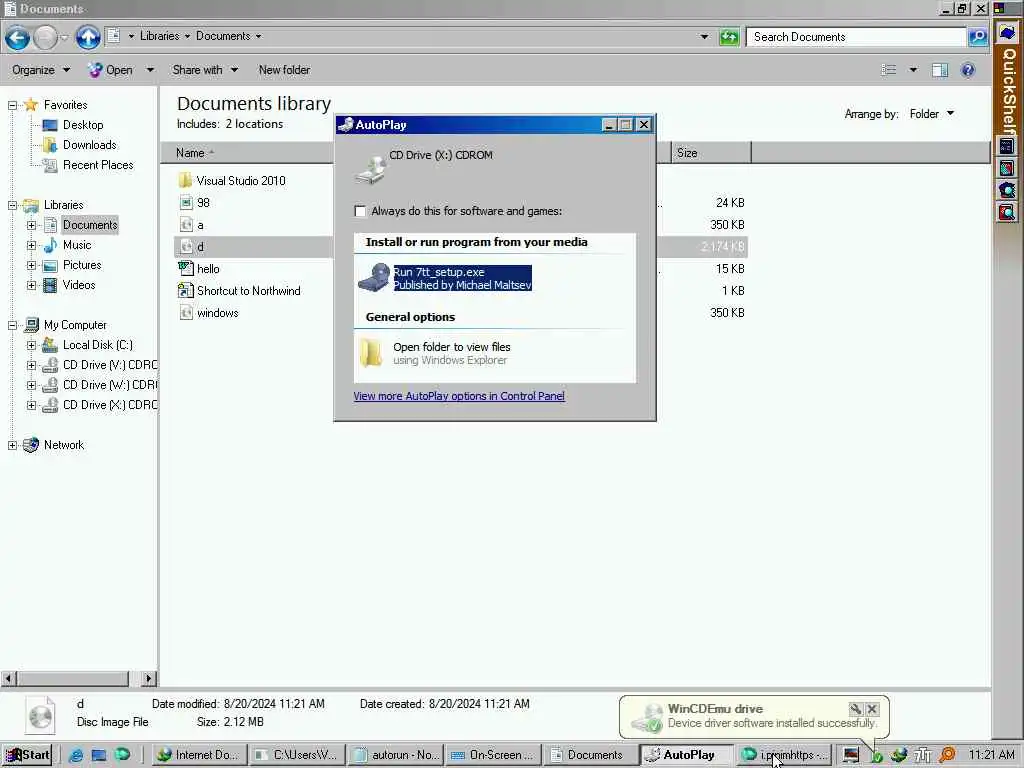Click the Downloads favorites icon
This screenshot has height=768, width=1024.
click(50, 145)
